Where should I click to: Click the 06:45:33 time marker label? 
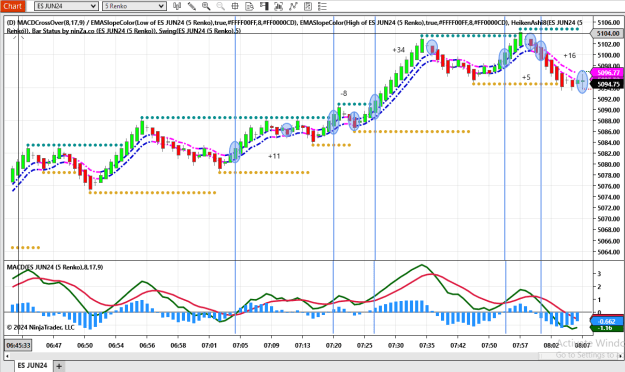pyautogui.click(x=19, y=345)
